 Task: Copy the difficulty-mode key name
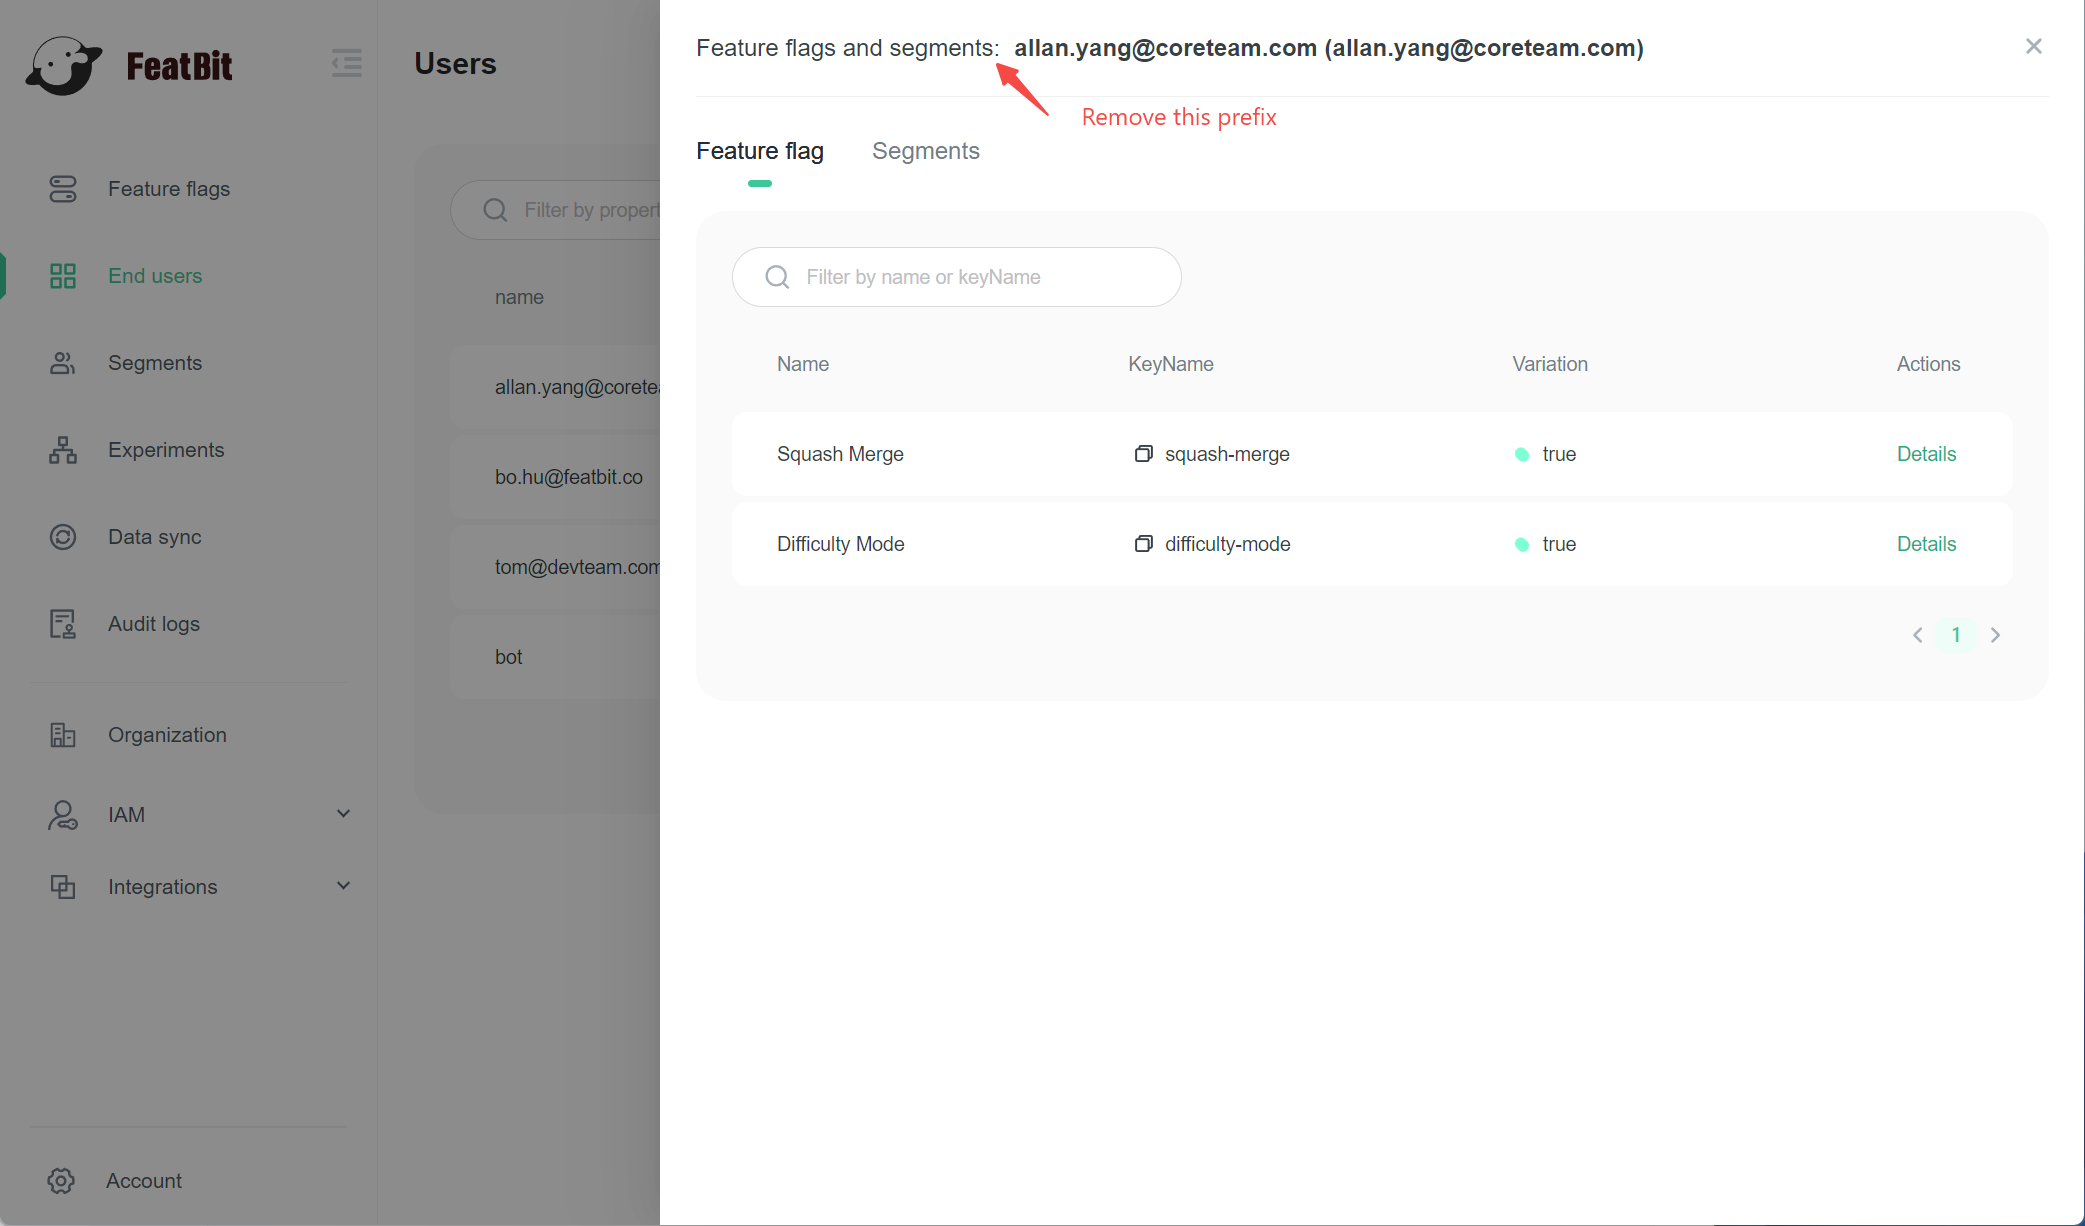point(1143,544)
